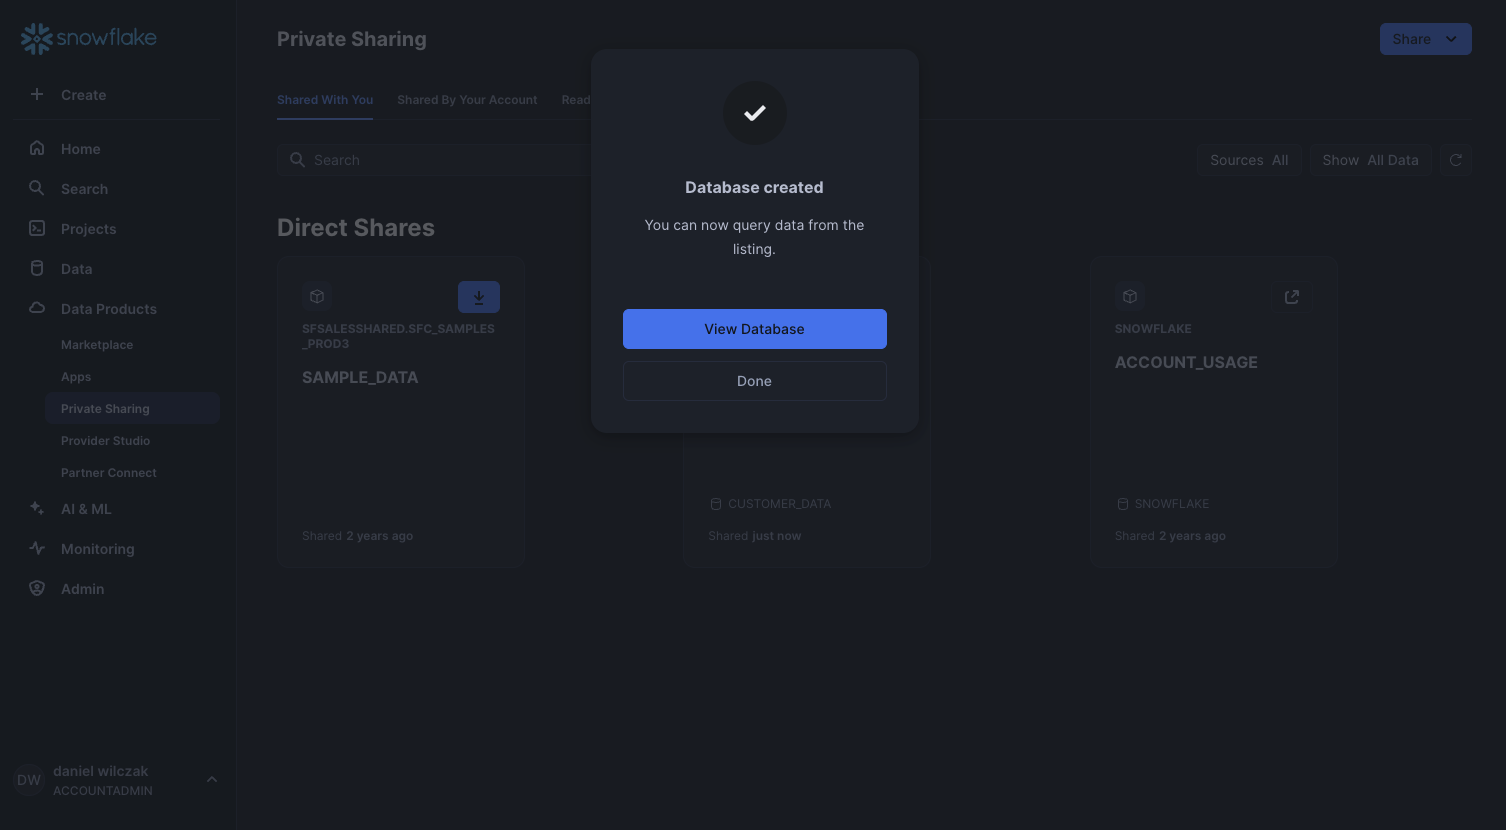Screen dimensions: 1506x830
Task: Click the download icon on SAMPLE_DATA card
Action: (478, 297)
